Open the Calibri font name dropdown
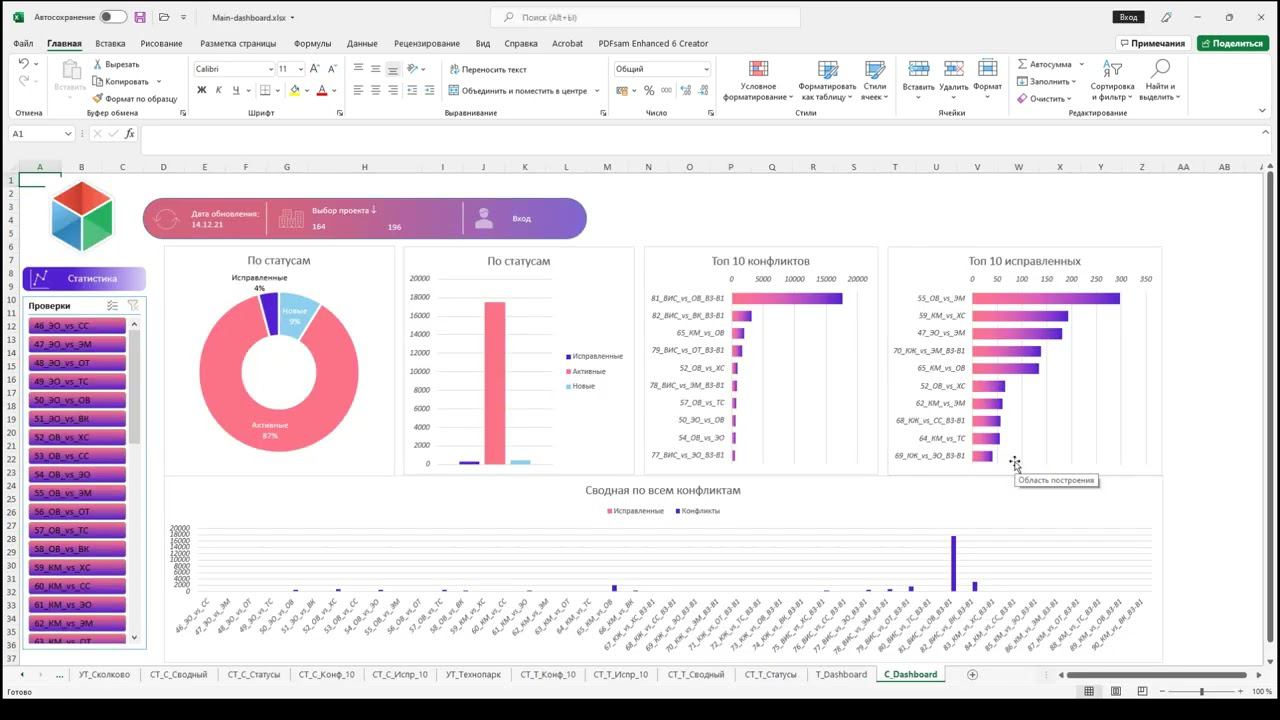The width and height of the screenshot is (1280, 720). [x=271, y=69]
